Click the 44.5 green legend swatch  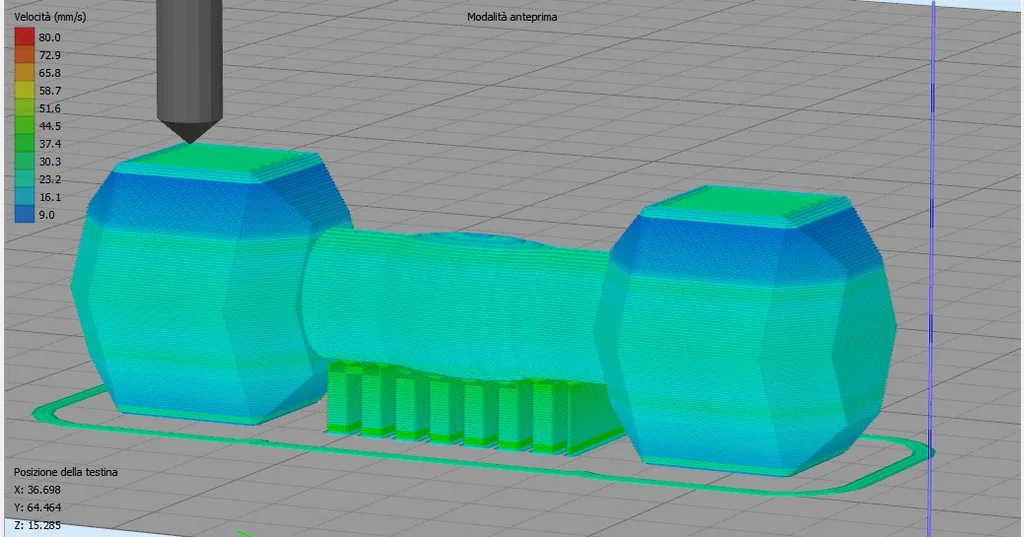click(24, 125)
